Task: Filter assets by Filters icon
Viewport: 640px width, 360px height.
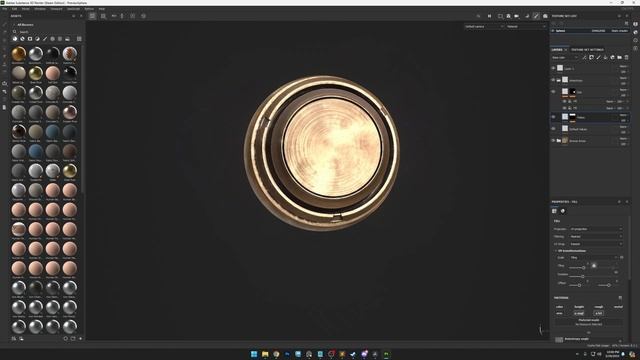Action: [x=37, y=39]
